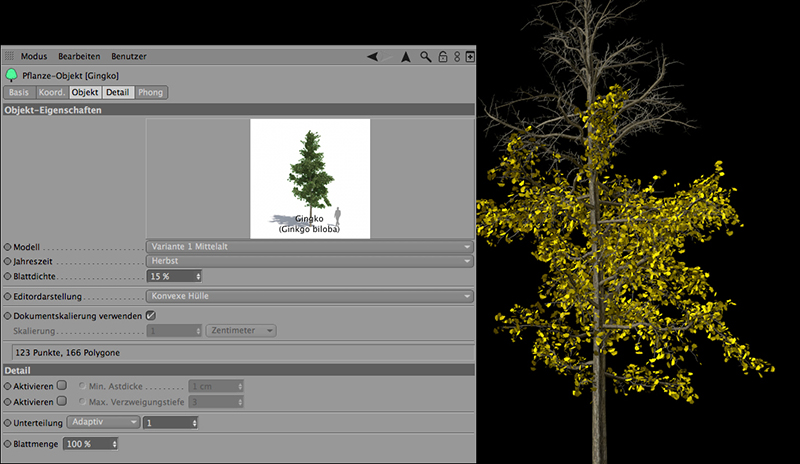The width and height of the screenshot is (800, 464).
Task: Expand the Editordarstellung Konvexe Hülle dropdown
Action: pyautogui.click(x=309, y=296)
